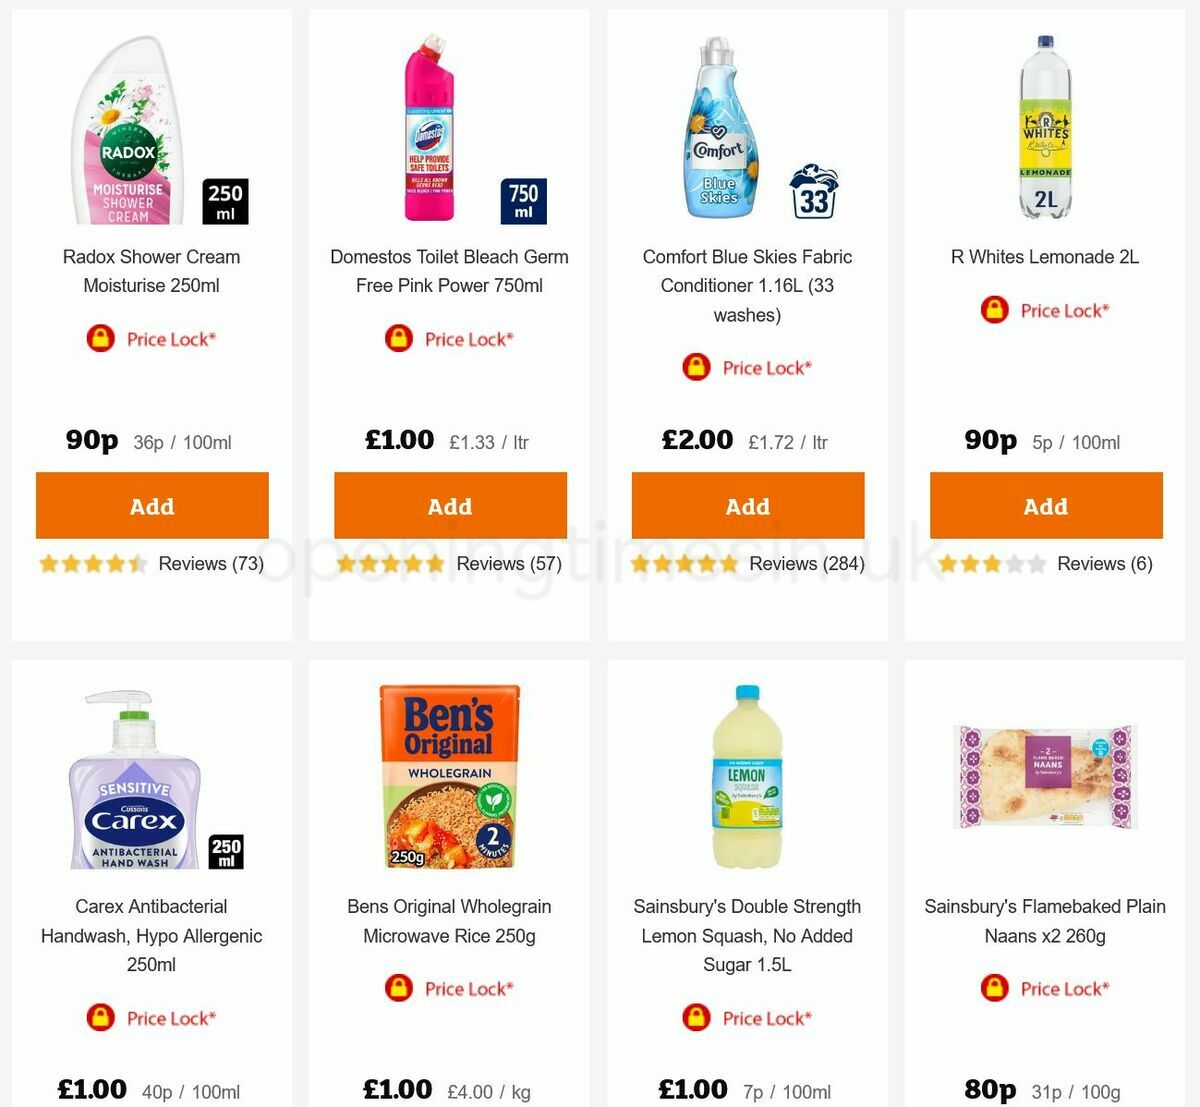Click the Price Lock icon under Bens Original Rice
Viewport: 1200px width, 1107px height.
click(397, 988)
